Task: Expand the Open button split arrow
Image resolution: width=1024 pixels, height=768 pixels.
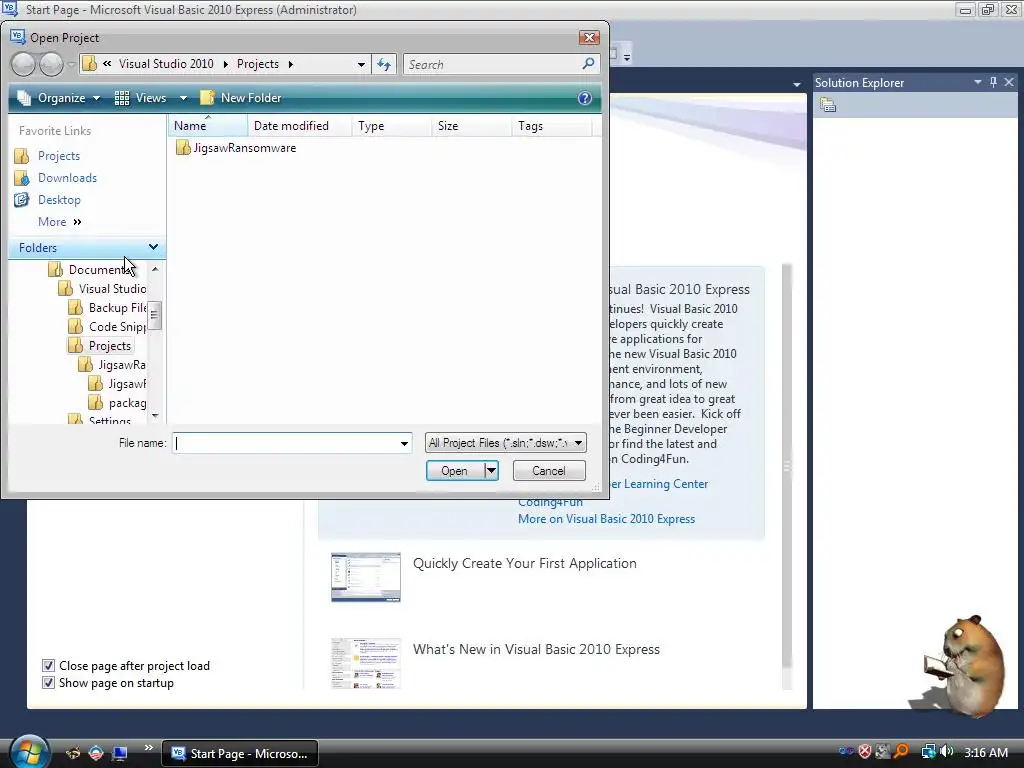Action: click(491, 471)
